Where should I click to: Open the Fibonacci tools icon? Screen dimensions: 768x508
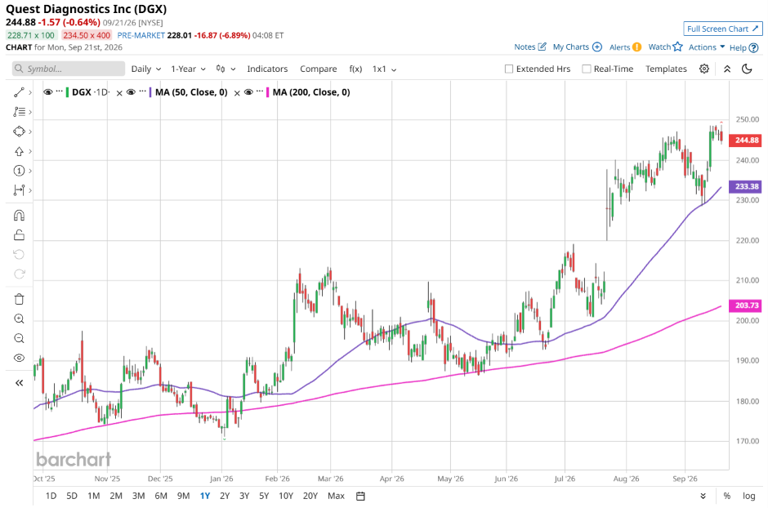coord(19,112)
